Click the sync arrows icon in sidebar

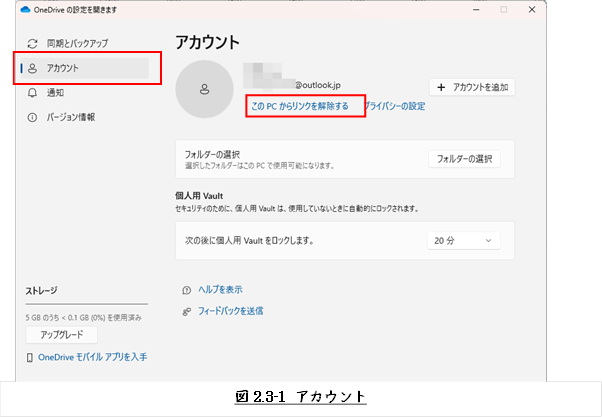click(32, 44)
